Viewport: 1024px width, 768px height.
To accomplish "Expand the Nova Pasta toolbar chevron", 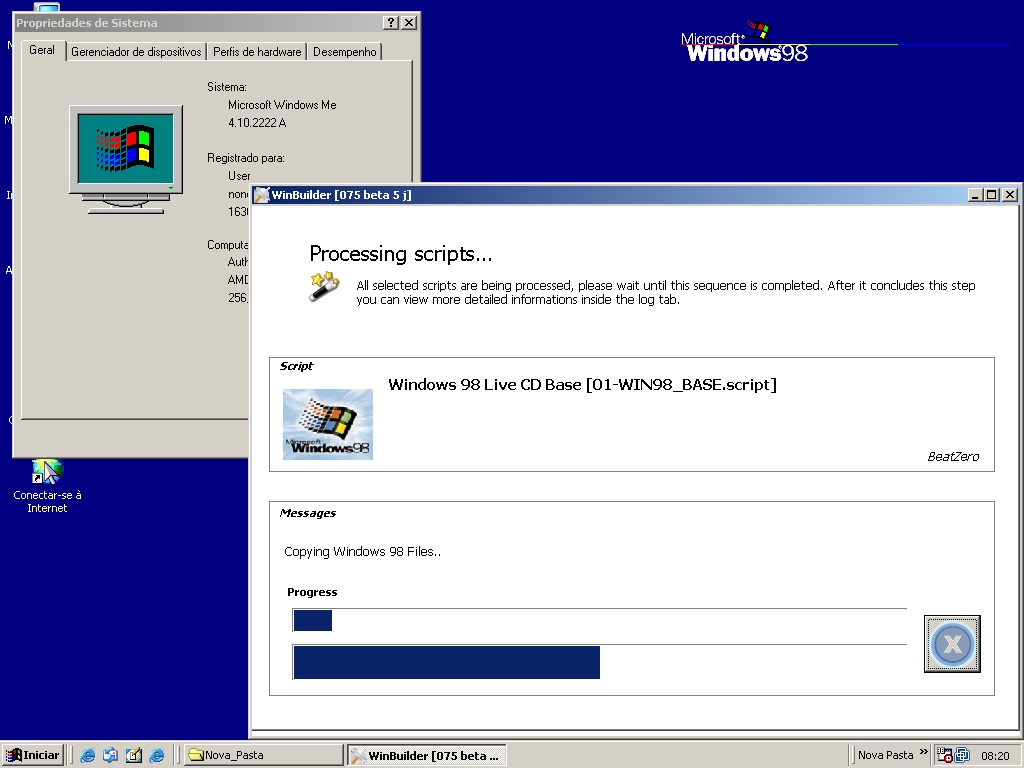I will [926, 754].
